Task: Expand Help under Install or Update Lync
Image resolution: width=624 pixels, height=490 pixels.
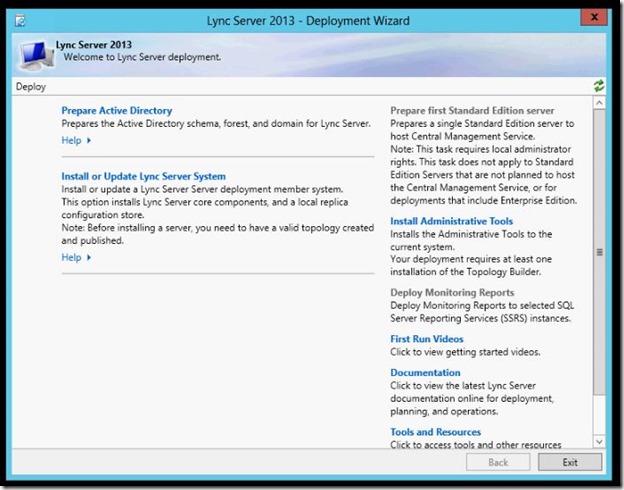Action: [x=76, y=257]
